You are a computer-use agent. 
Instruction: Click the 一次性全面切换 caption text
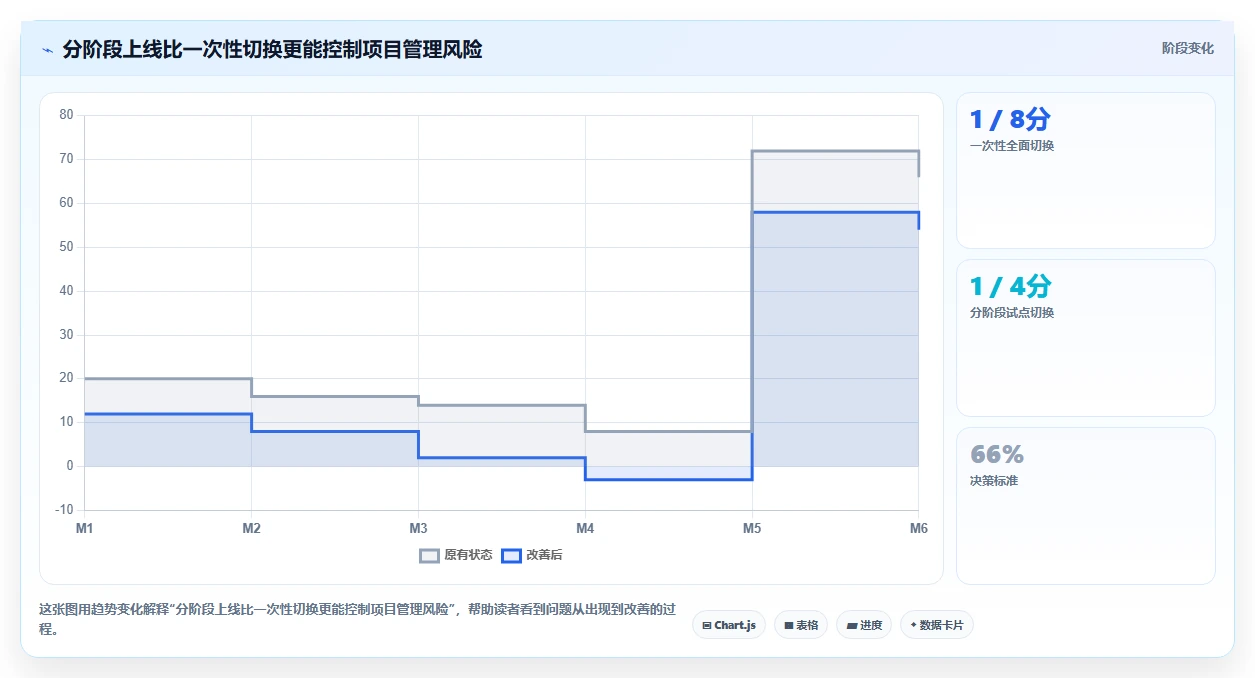pyautogui.click(x=1012, y=145)
